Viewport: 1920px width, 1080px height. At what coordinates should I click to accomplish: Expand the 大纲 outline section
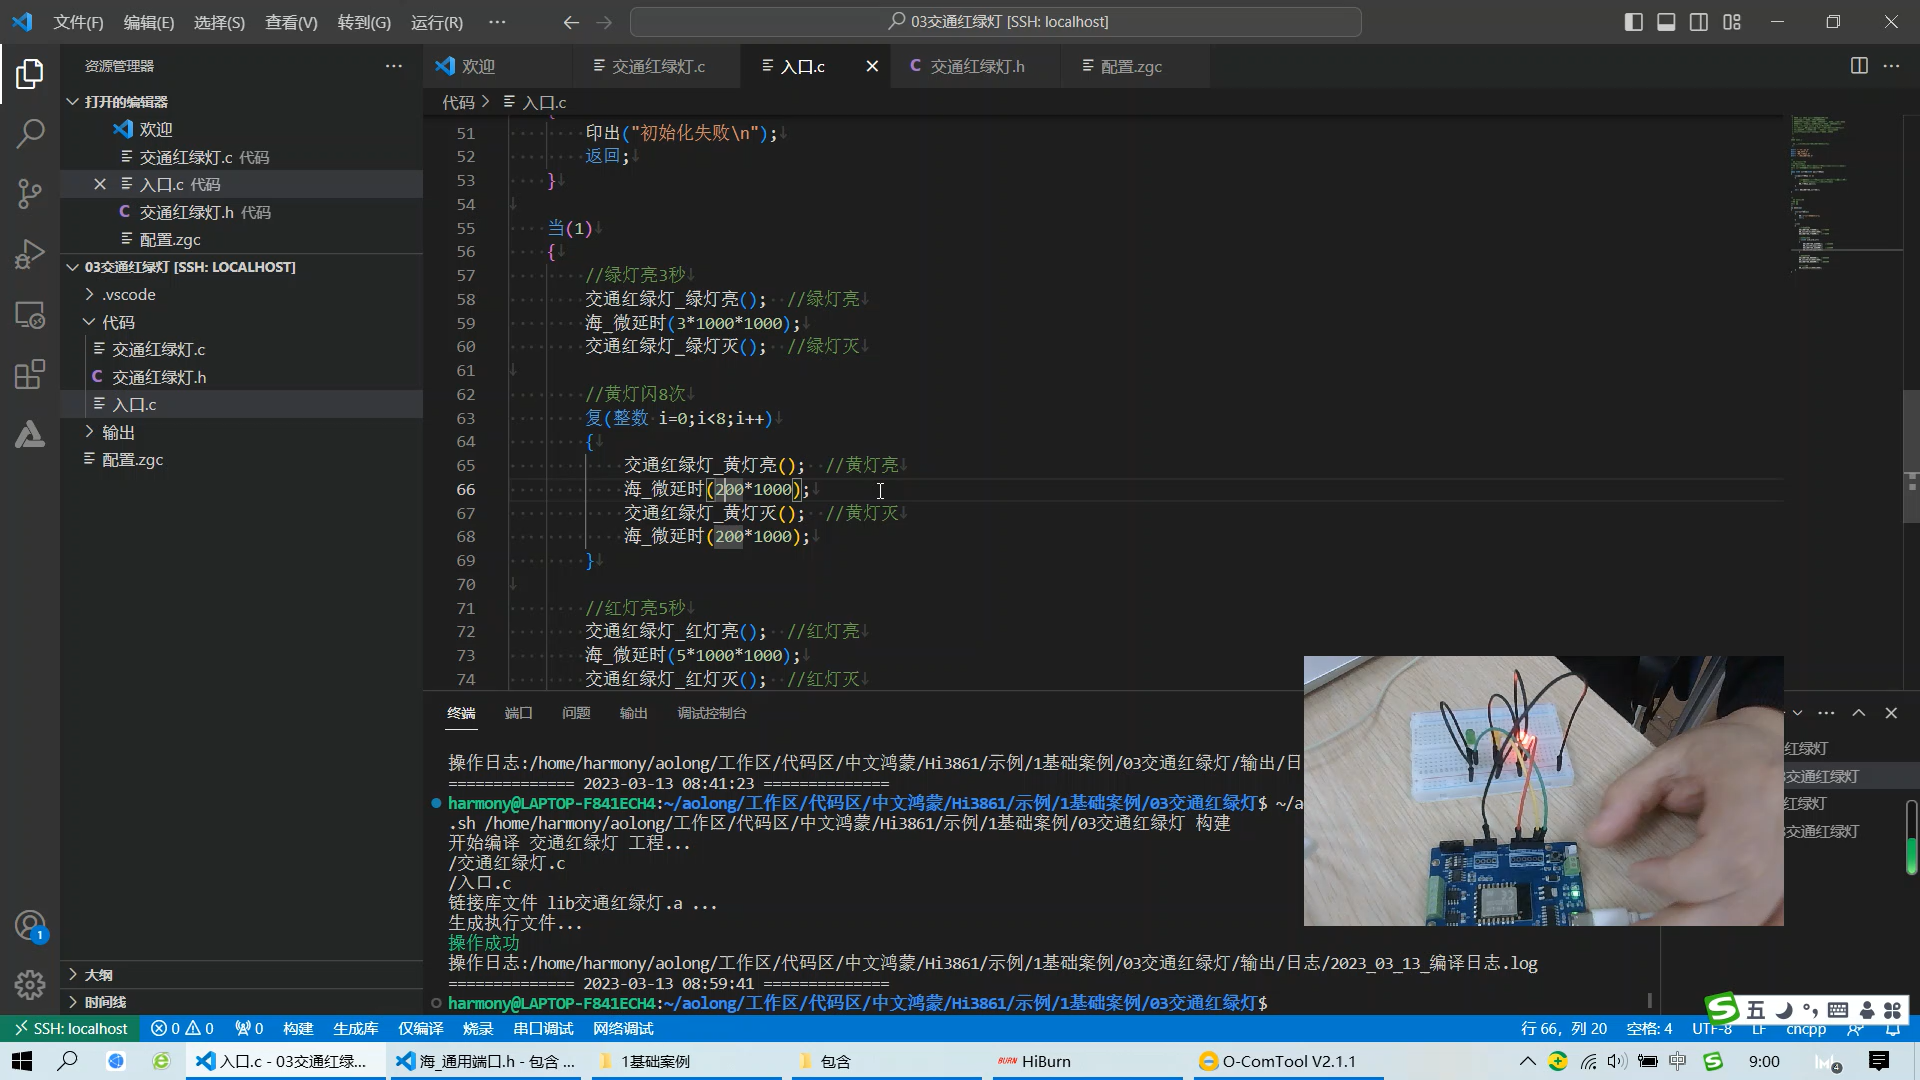point(98,974)
